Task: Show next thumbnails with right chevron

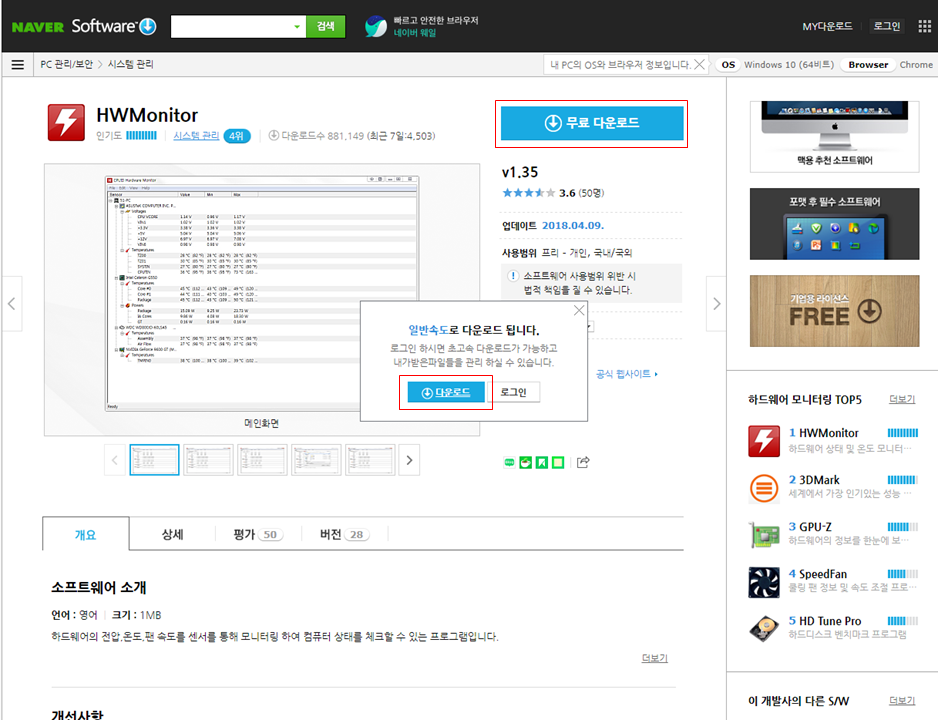Action: 409,460
